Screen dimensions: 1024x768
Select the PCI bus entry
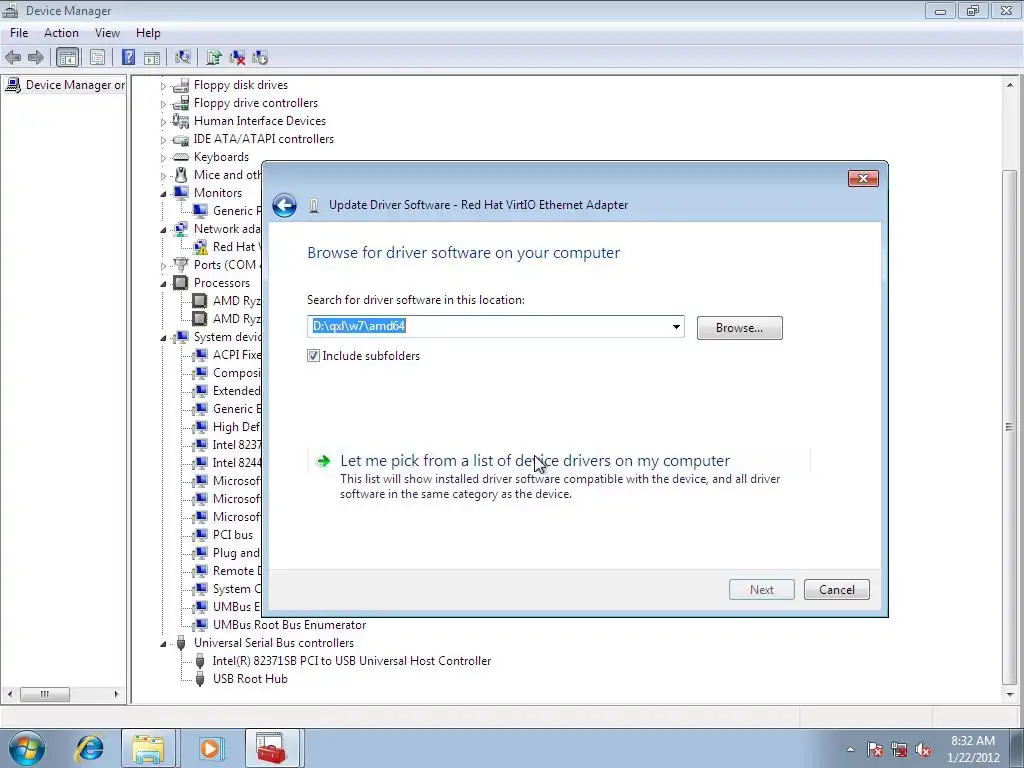(x=233, y=535)
